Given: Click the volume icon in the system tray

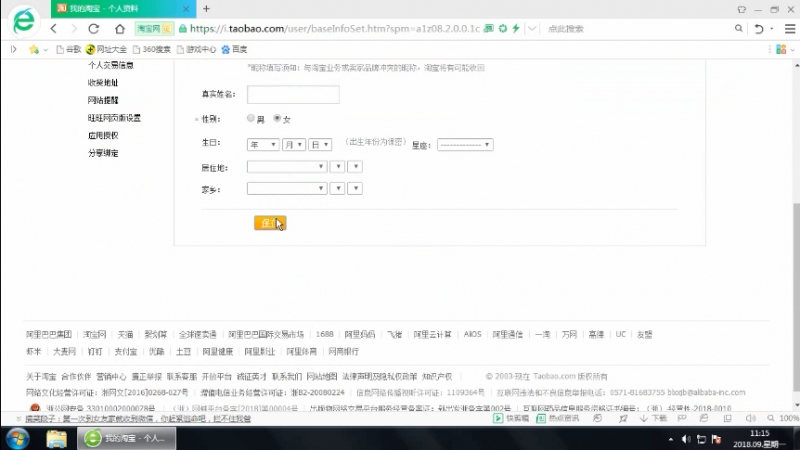Looking at the screenshot, I should pyautogui.click(x=686, y=439).
